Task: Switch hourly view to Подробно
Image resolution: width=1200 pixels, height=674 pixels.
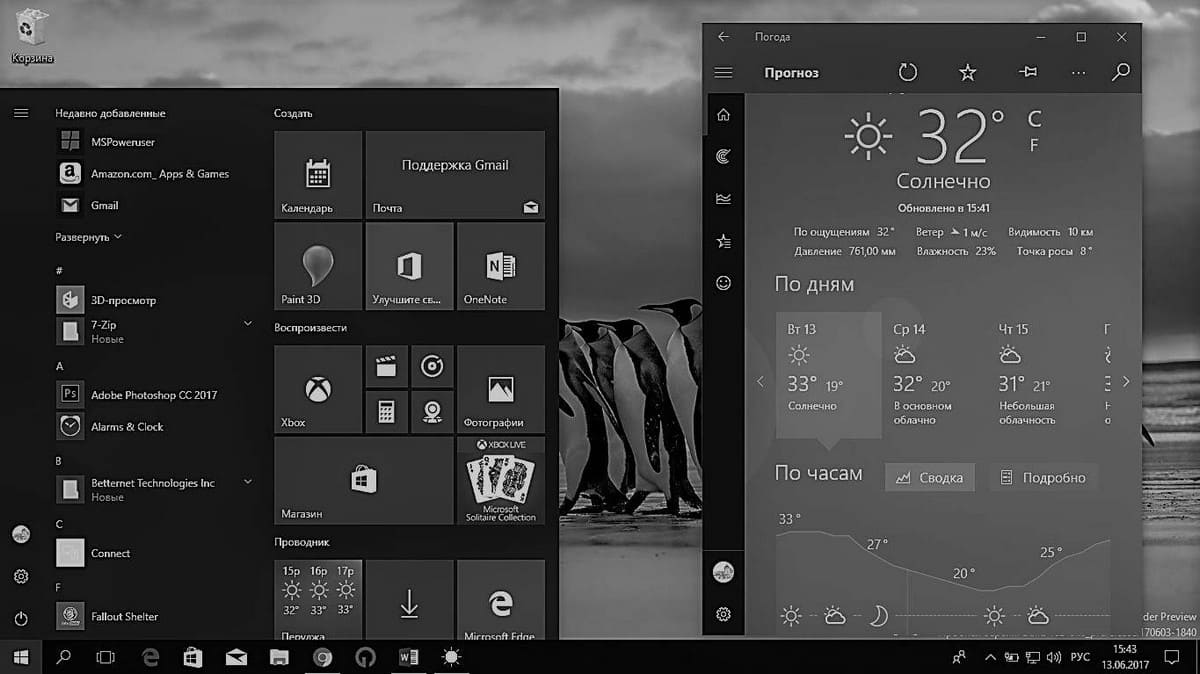Action: (x=1044, y=477)
